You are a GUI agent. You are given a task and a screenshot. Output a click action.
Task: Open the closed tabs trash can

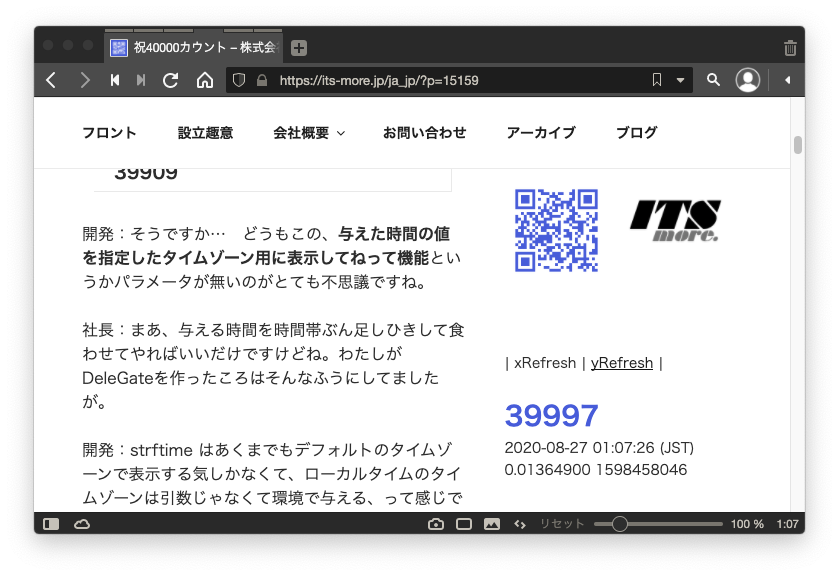click(790, 48)
